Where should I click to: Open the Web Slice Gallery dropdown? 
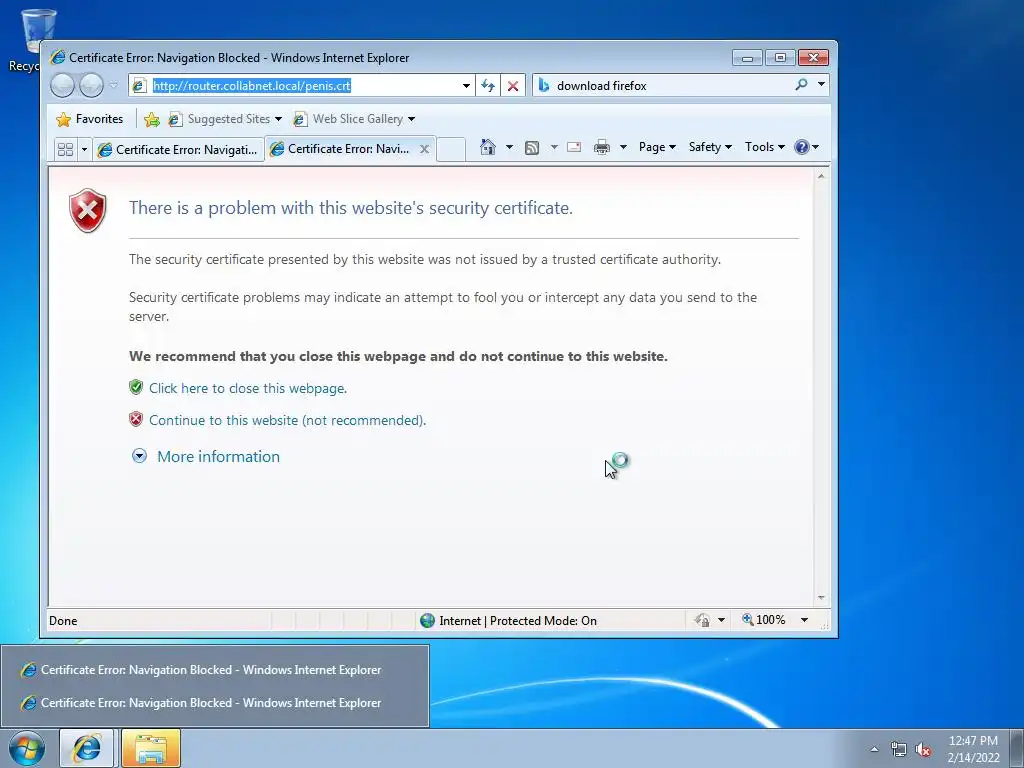pyautogui.click(x=411, y=119)
